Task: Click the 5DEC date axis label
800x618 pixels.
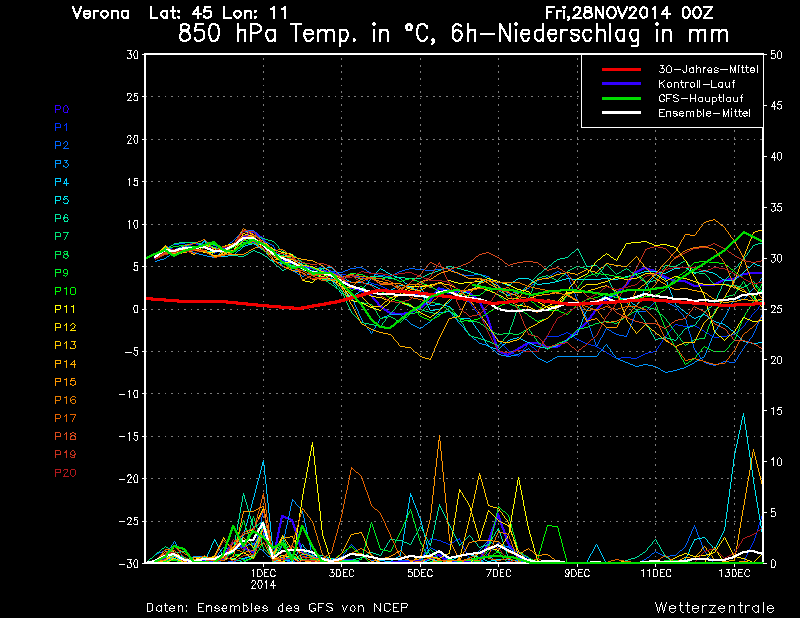Action: point(420,573)
